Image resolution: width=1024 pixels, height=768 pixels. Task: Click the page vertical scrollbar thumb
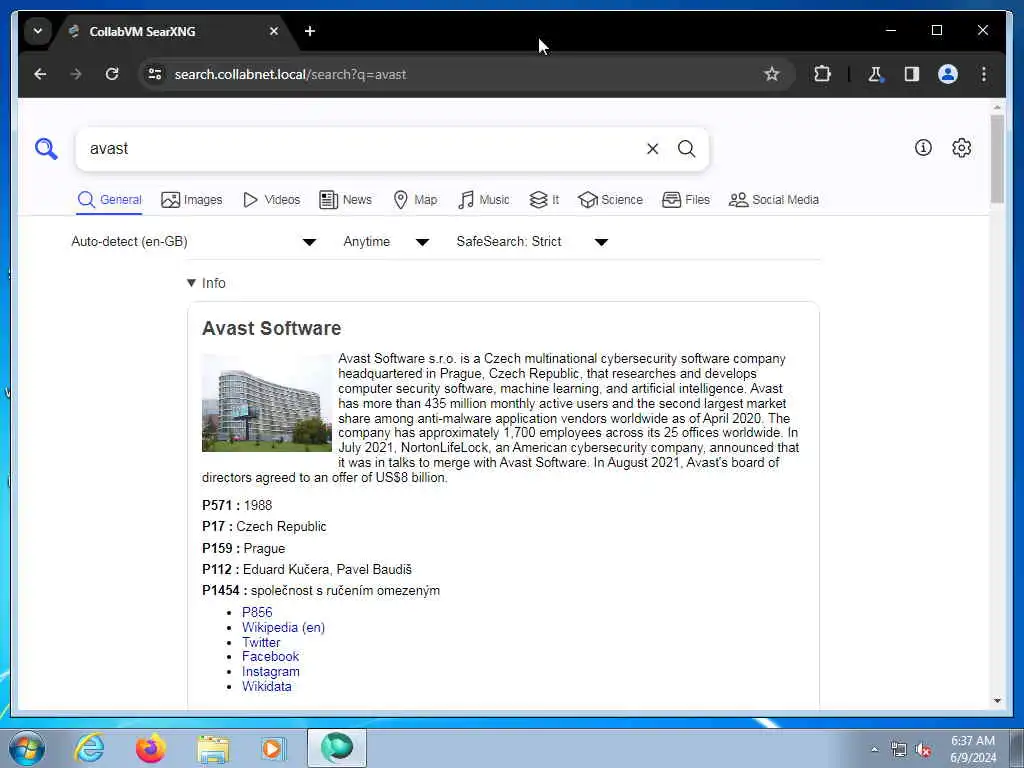click(997, 159)
